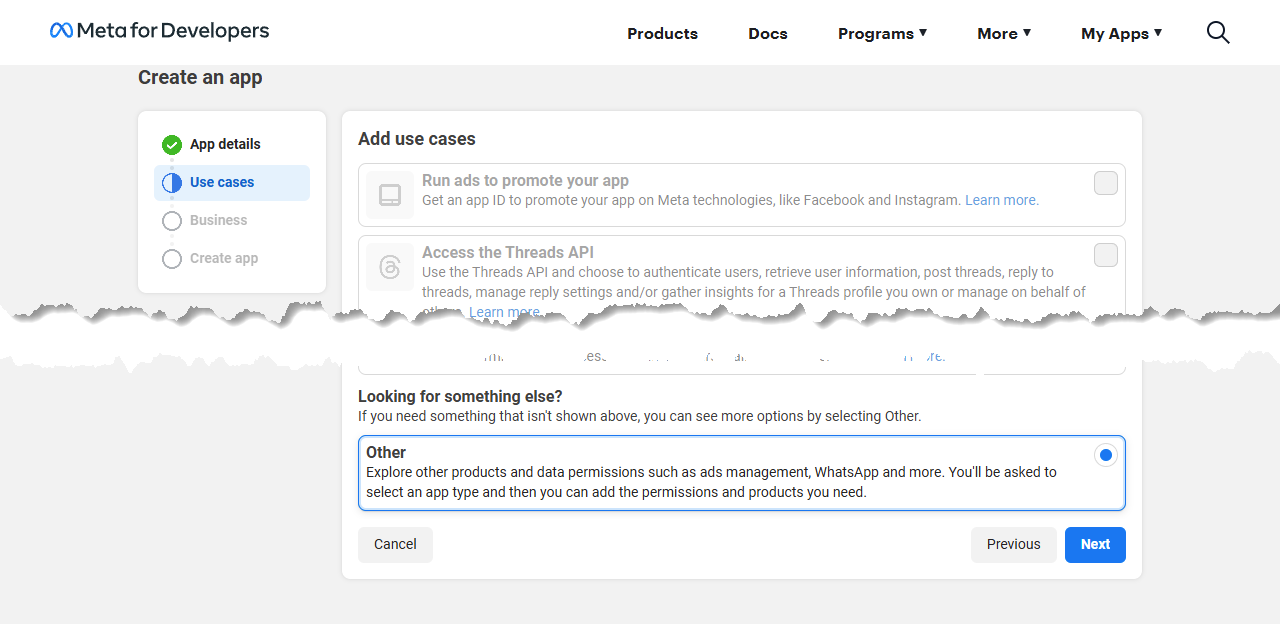Image resolution: width=1280 pixels, height=624 pixels.
Task: Check the Access the Threads API box
Action: point(1106,255)
